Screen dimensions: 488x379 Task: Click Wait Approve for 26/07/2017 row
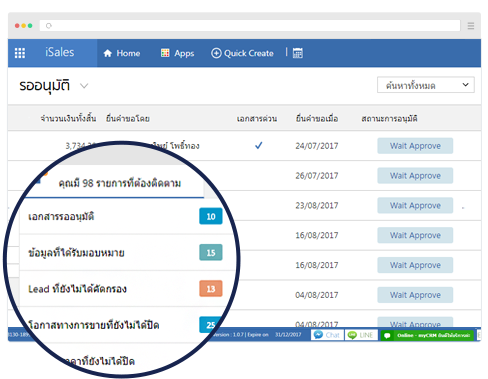coord(415,176)
